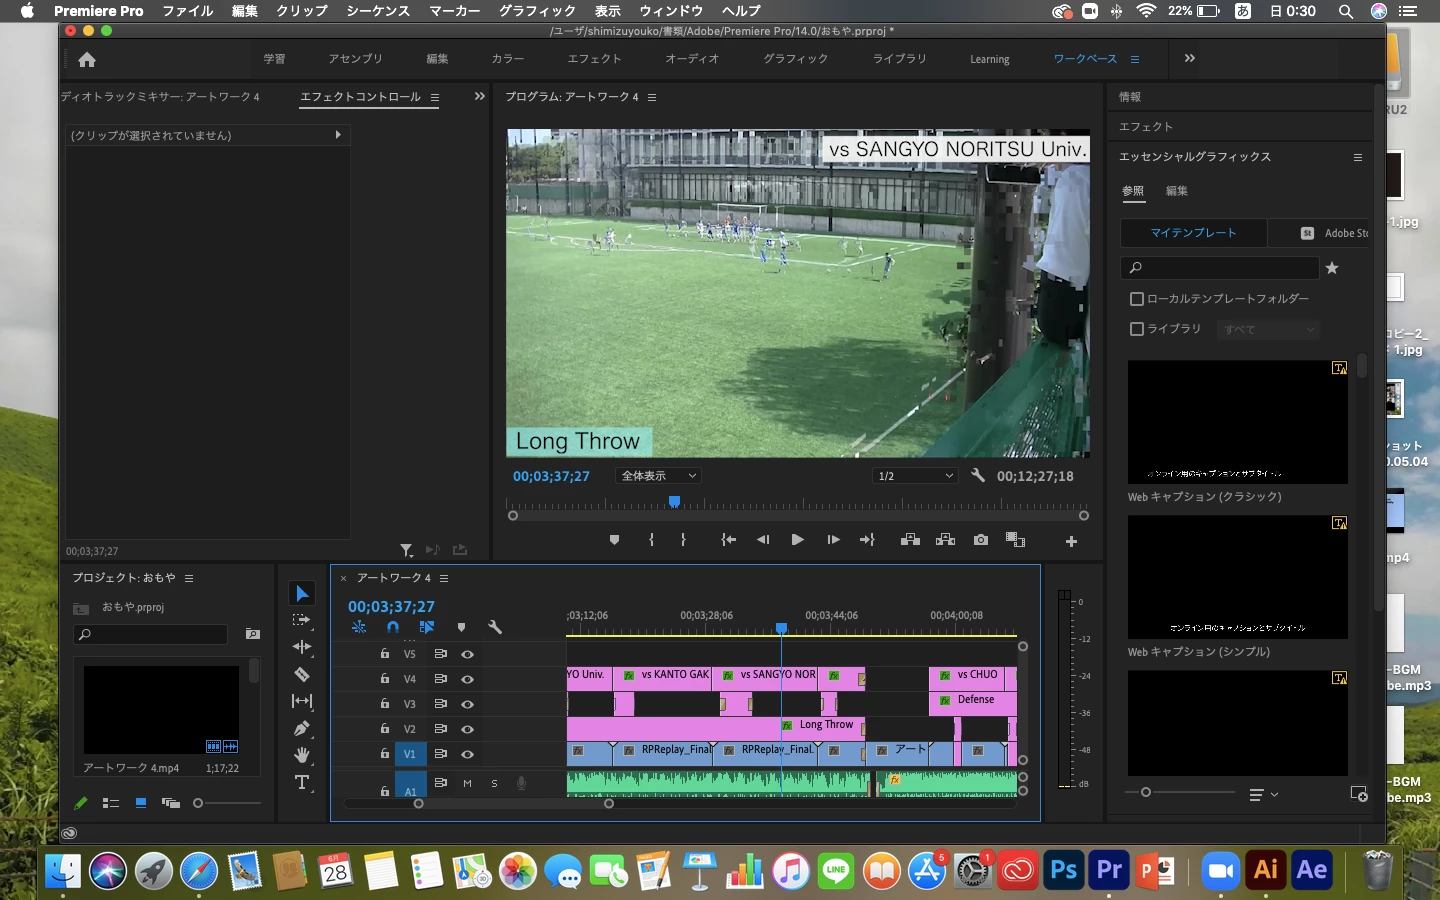The image size is (1440, 900).
Task: Open the program monitor panel menu
Action: point(652,97)
